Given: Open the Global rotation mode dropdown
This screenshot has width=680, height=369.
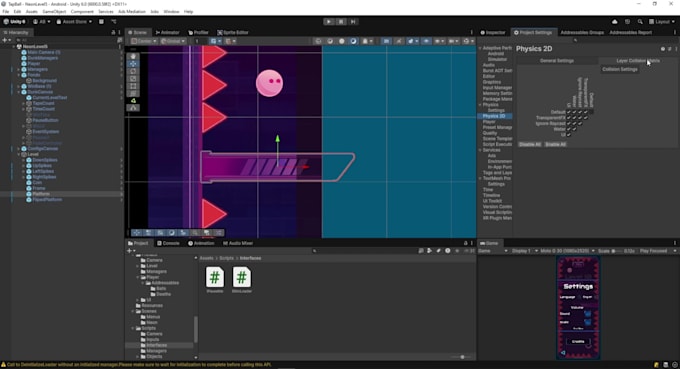Looking at the screenshot, I should [x=173, y=41].
